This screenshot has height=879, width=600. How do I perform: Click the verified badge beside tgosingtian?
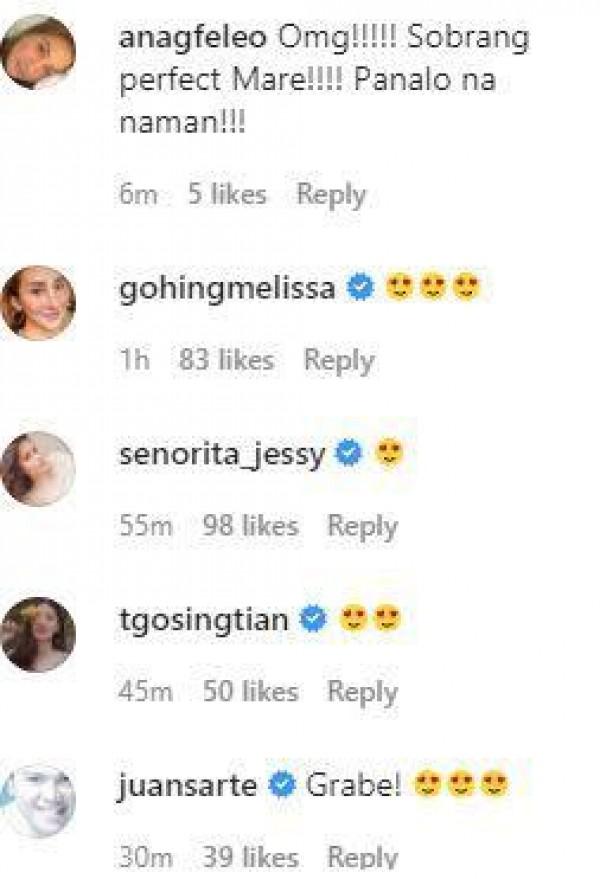pyautogui.click(x=314, y=621)
